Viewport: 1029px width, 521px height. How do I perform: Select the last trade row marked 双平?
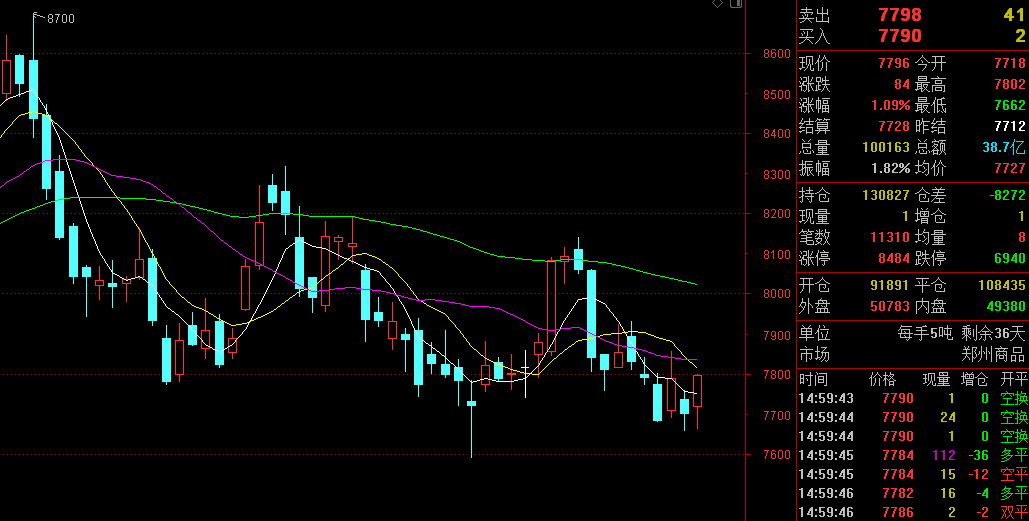click(x=910, y=512)
